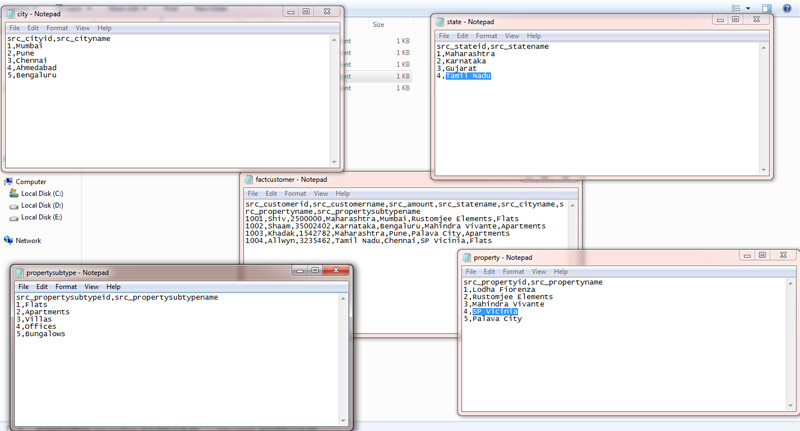
Task: Select Network in Explorer navigation pane
Action: coord(28,241)
